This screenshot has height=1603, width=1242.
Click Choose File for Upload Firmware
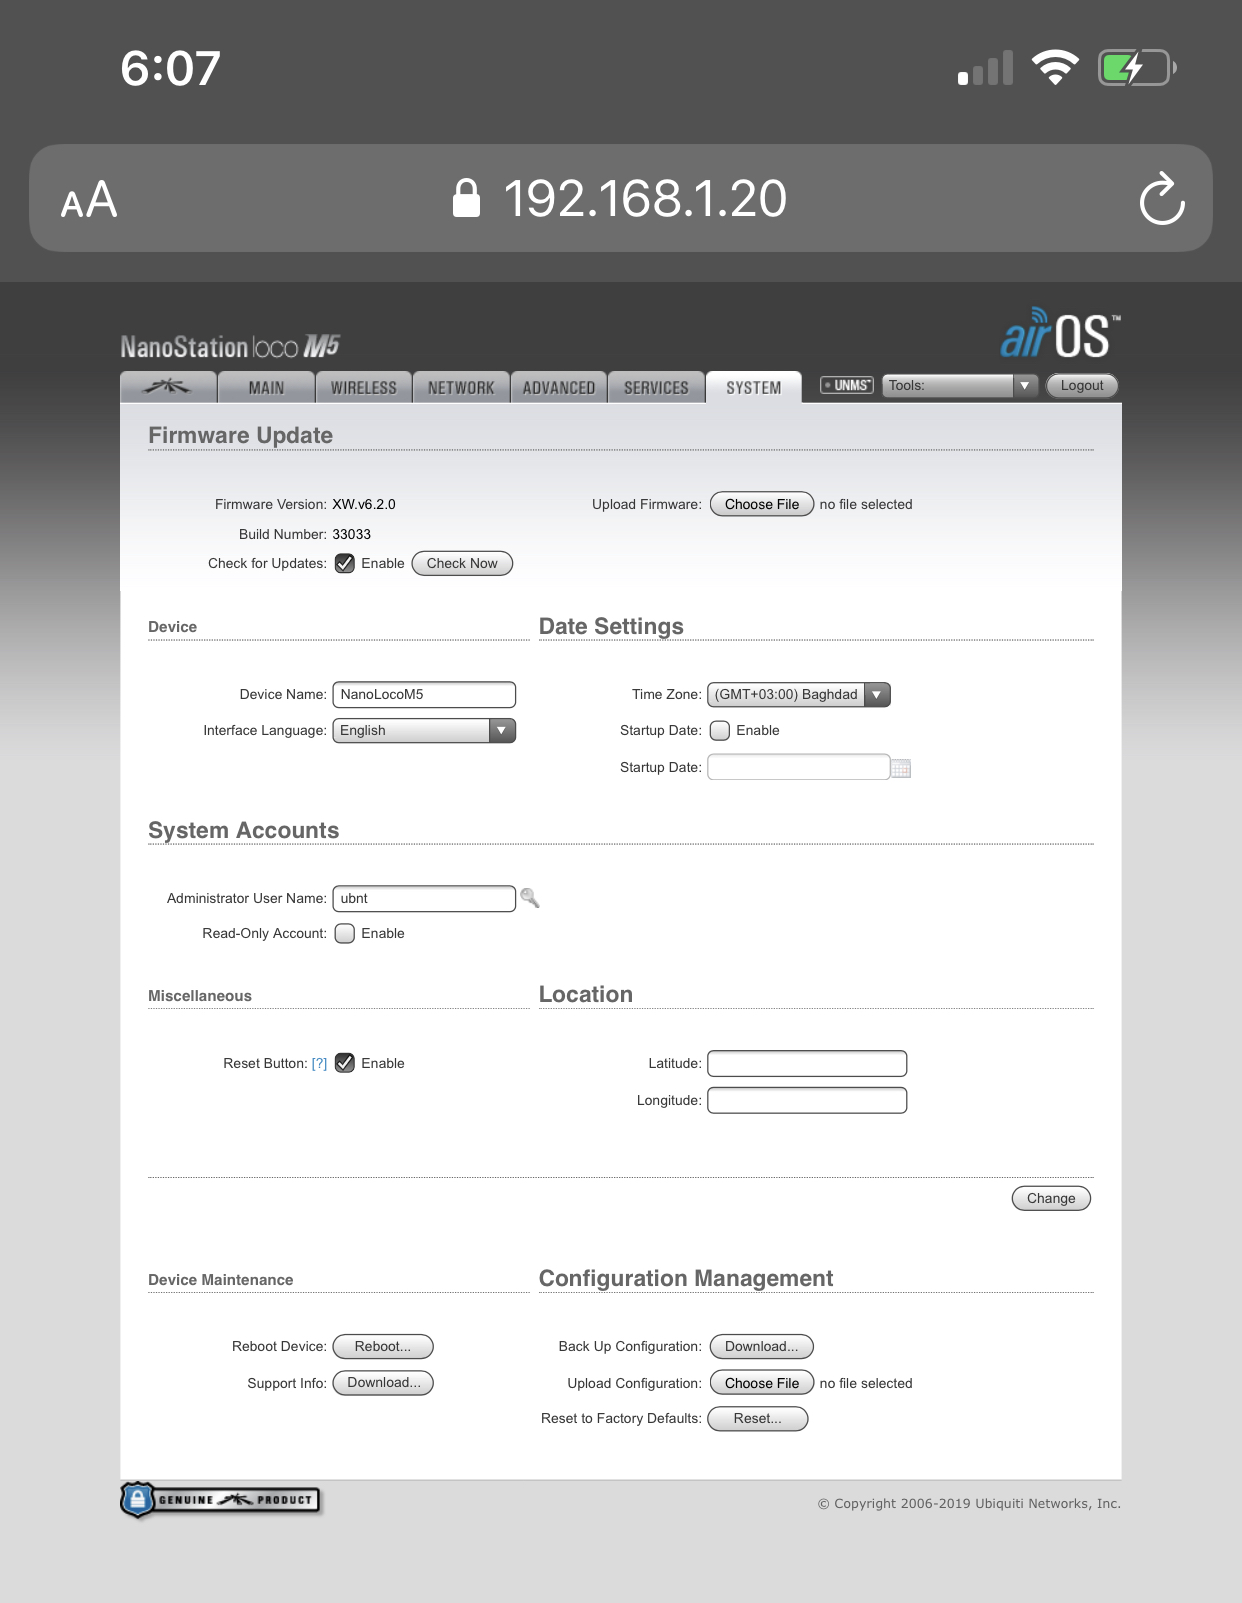pyautogui.click(x=762, y=504)
